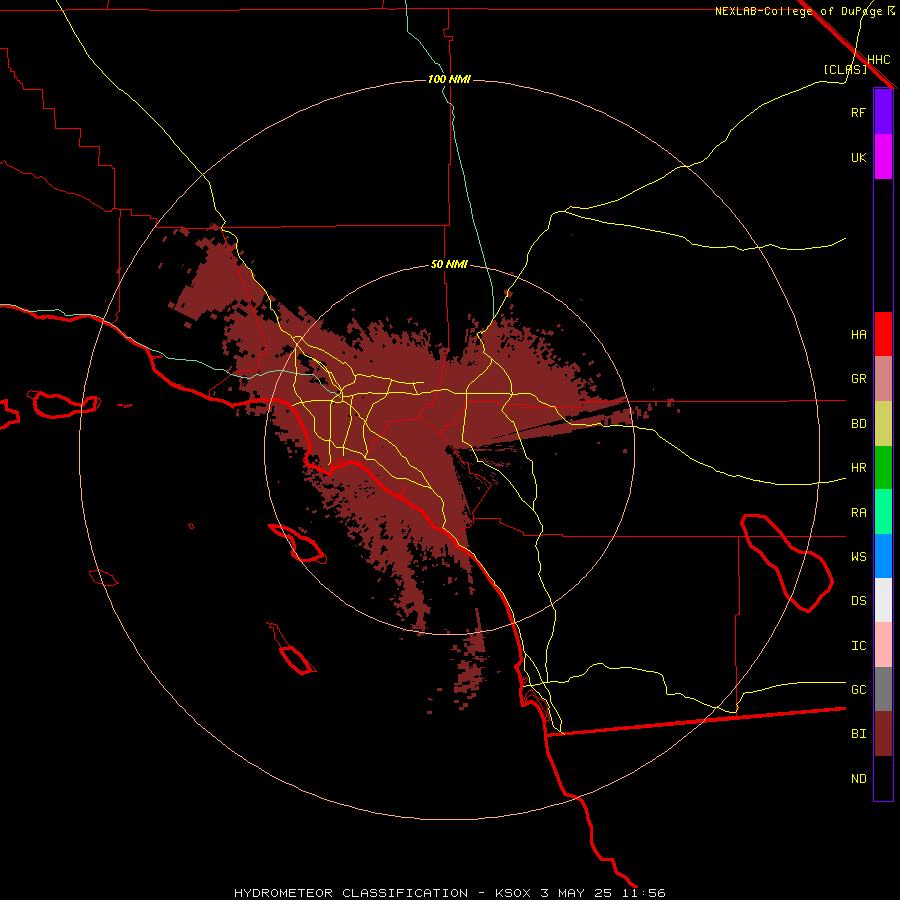The image size is (900, 900).
Task: Click the IC legend label
Action: coord(858,646)
